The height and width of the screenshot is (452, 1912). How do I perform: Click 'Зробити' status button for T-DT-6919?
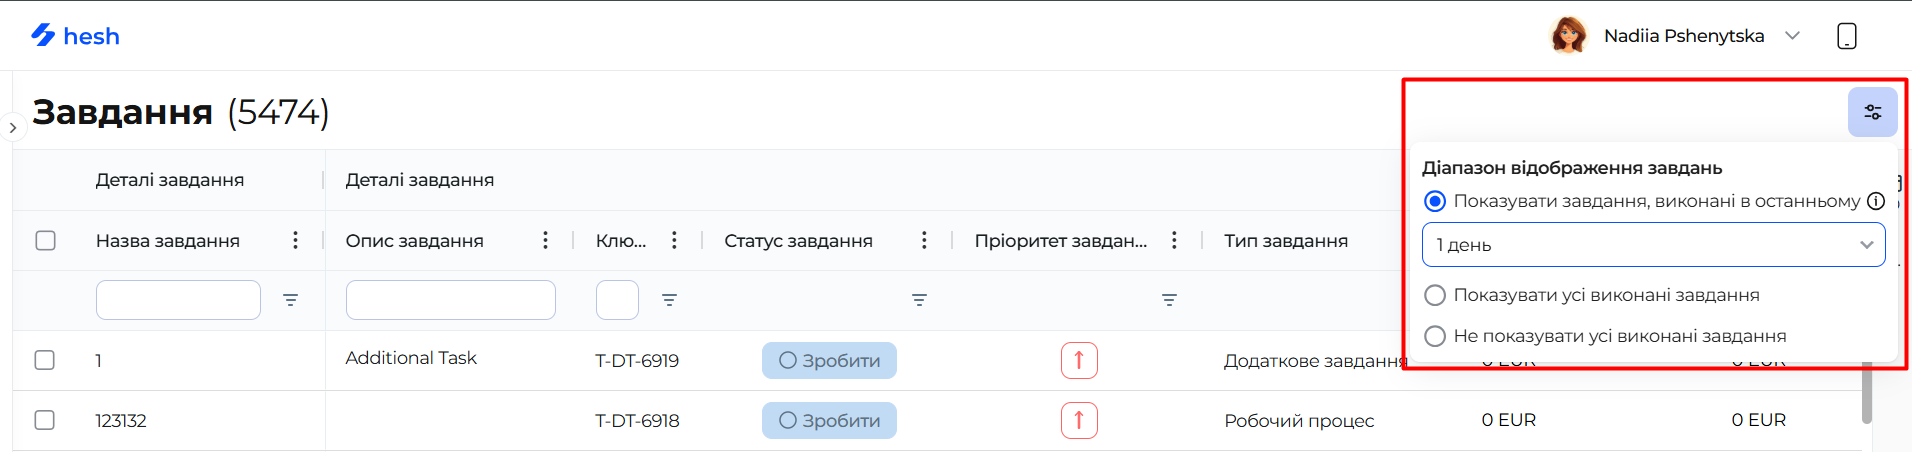coord(829,360)
